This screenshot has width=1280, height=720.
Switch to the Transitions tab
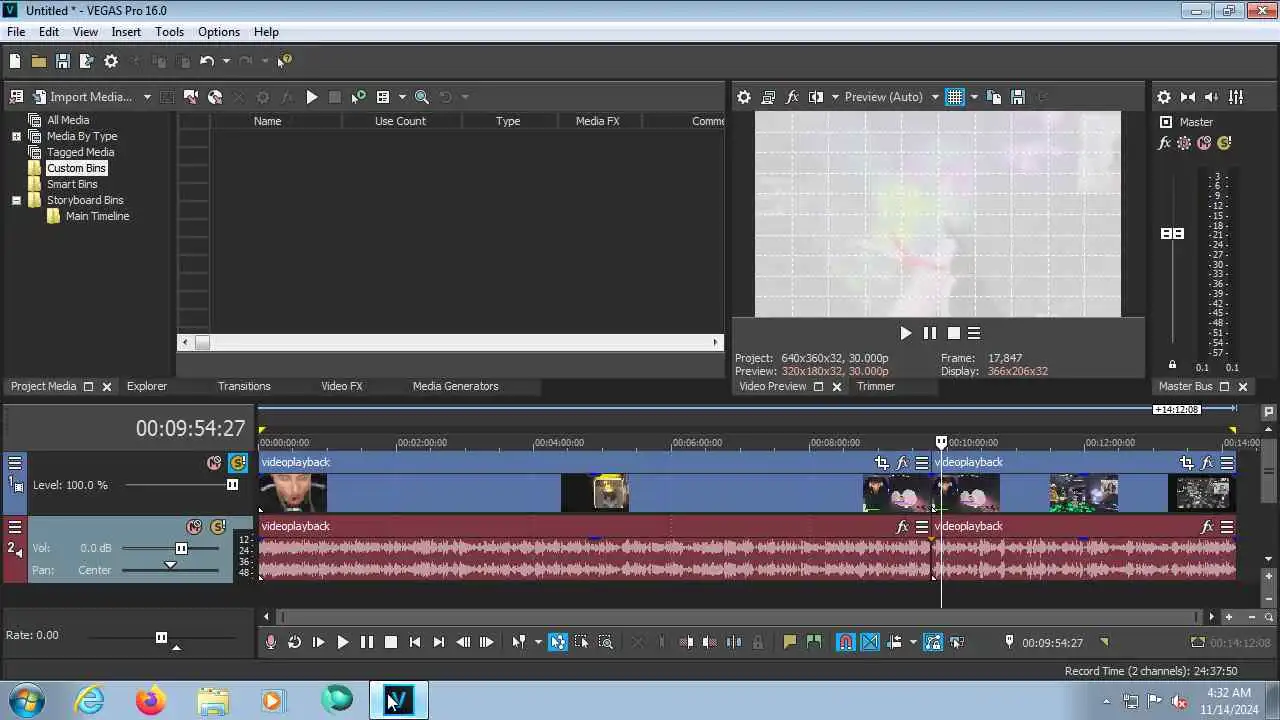[x=244, y=386]
